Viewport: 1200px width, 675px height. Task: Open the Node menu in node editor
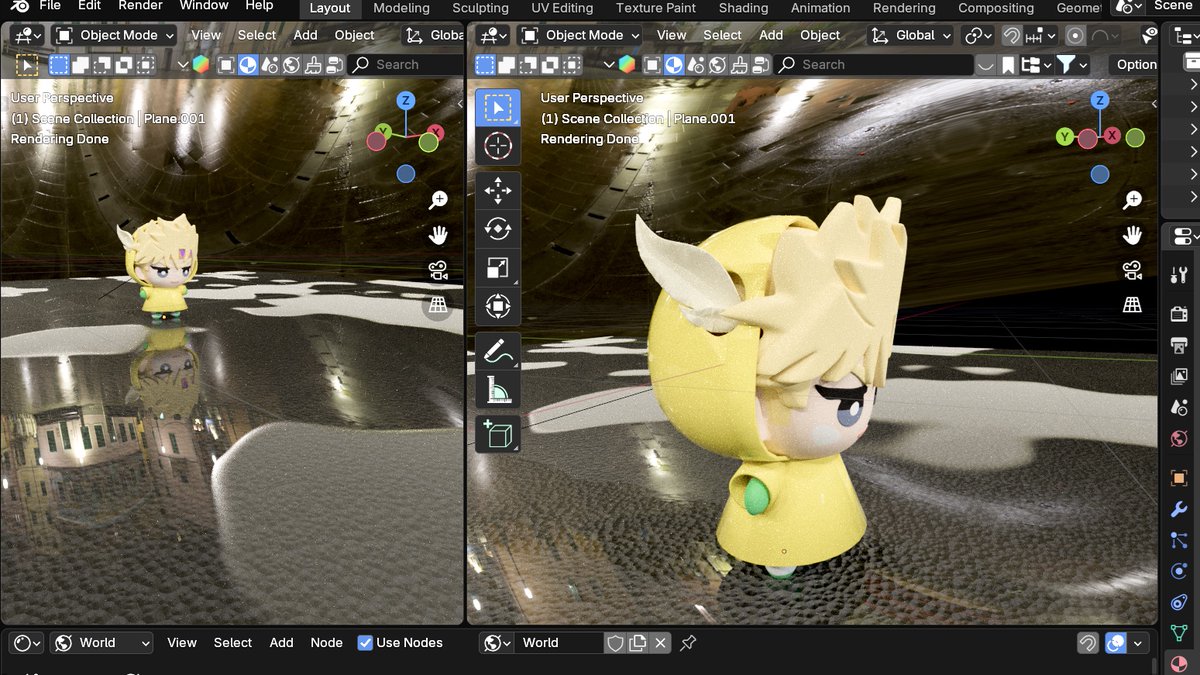[326, 643]
